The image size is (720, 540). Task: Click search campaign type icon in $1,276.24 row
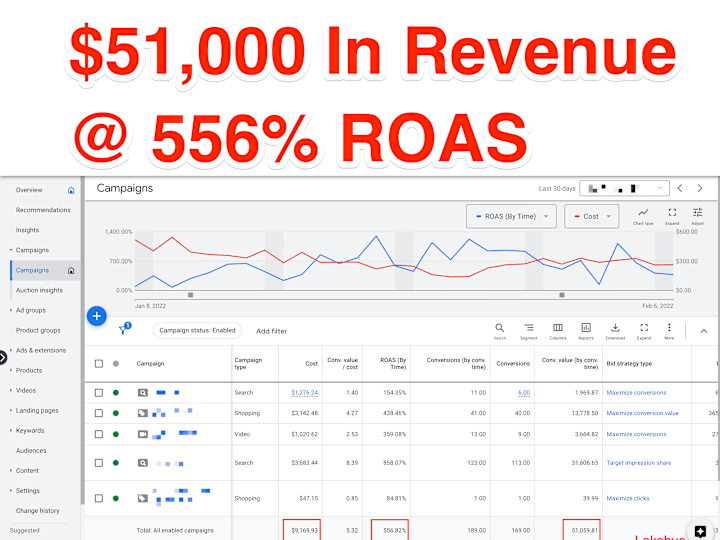point(143,393)
